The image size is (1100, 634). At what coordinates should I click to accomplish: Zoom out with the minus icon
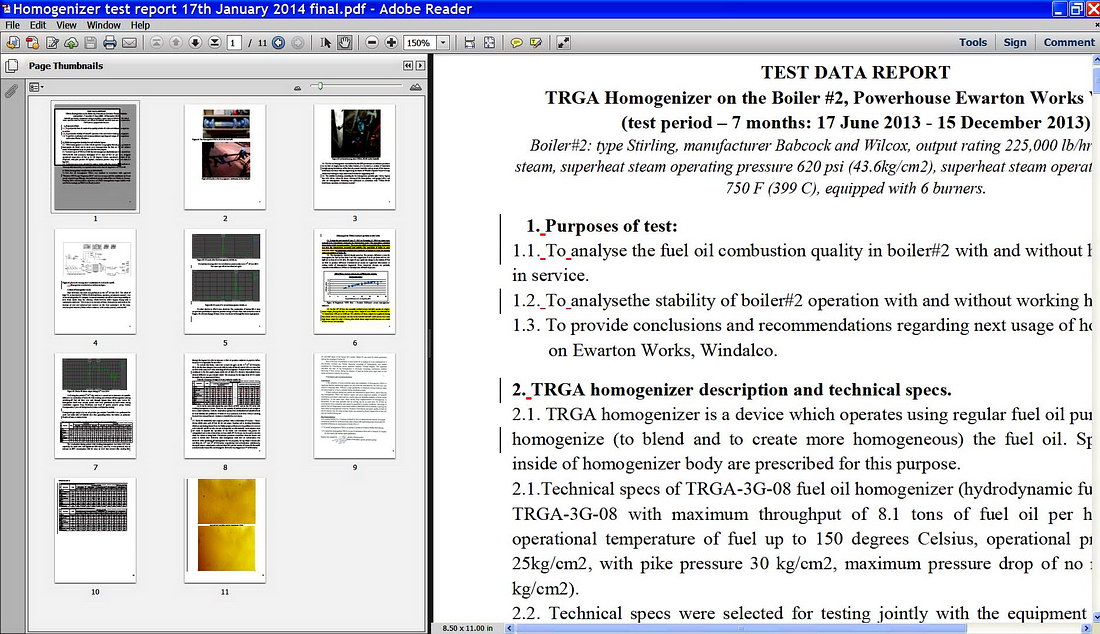point(372,43)
